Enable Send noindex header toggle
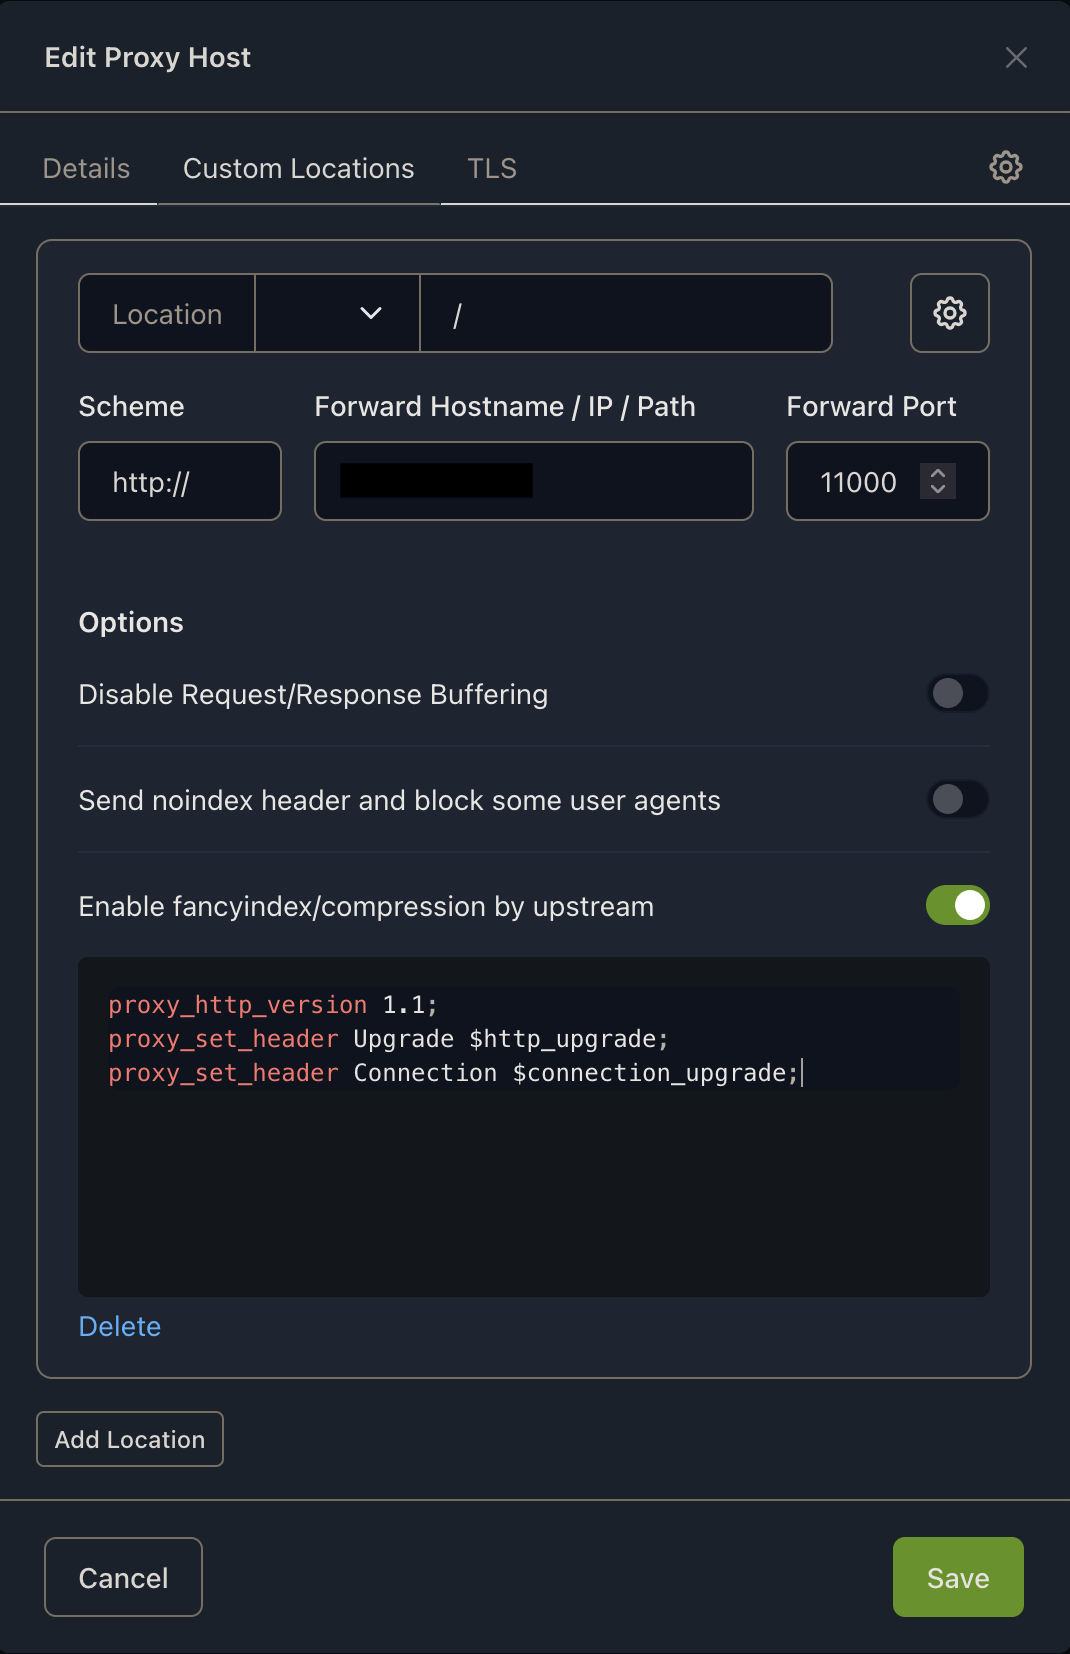 [958, 799]
